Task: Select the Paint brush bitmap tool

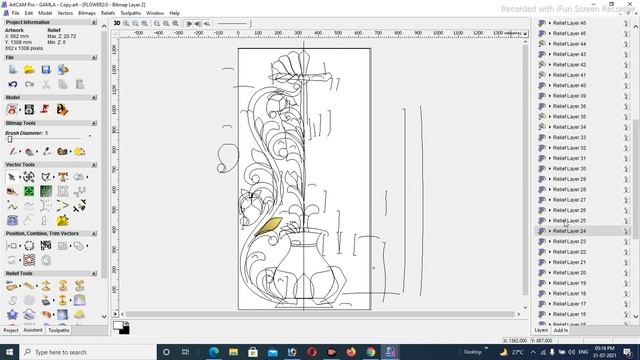Action: (x=13, y=151)
